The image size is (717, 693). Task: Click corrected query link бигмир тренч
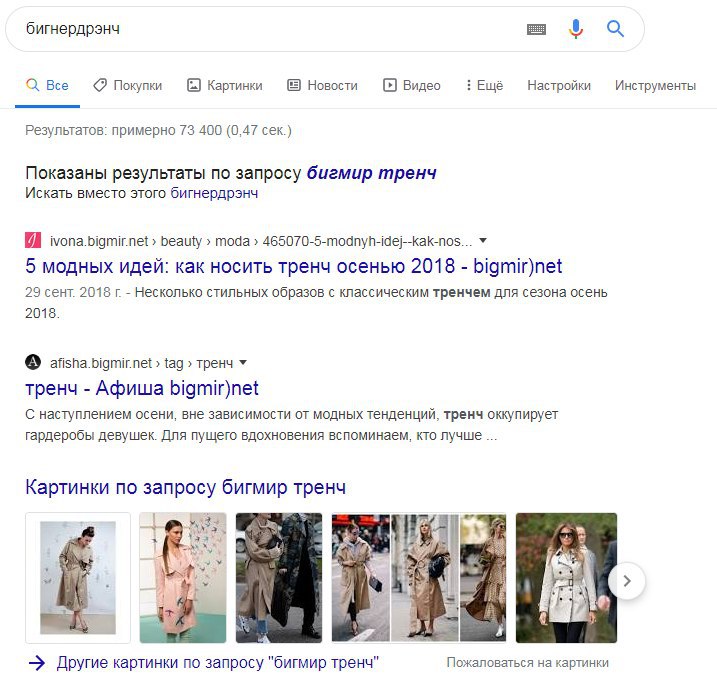point(371,173)
